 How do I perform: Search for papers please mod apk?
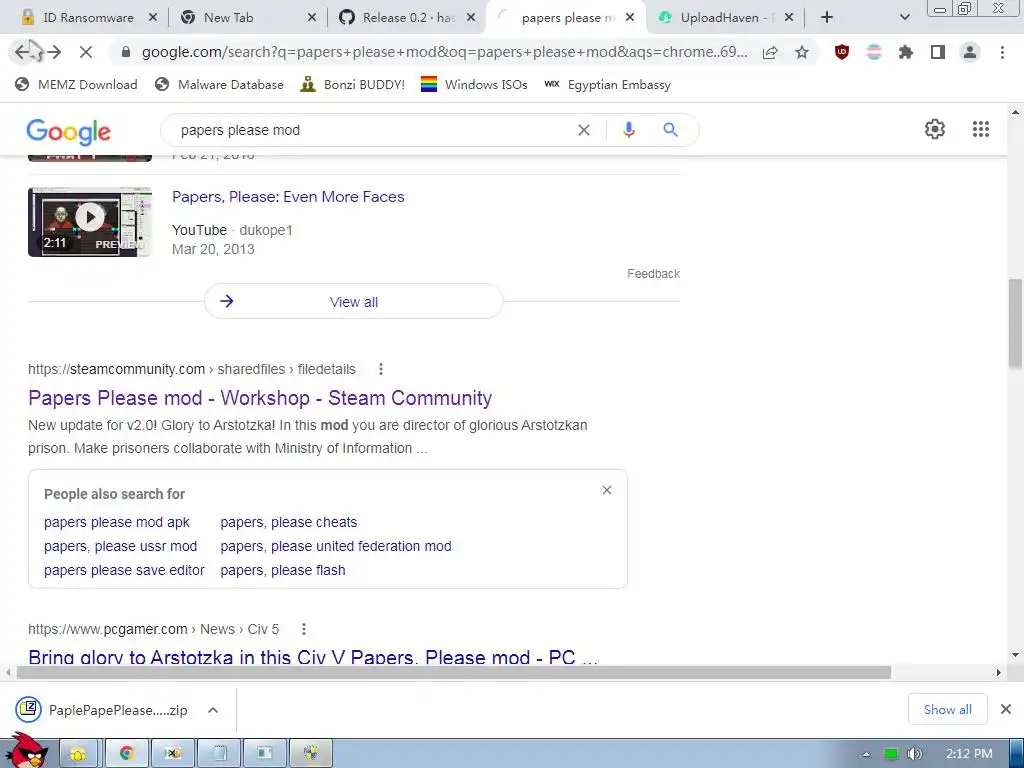point(116,522)
